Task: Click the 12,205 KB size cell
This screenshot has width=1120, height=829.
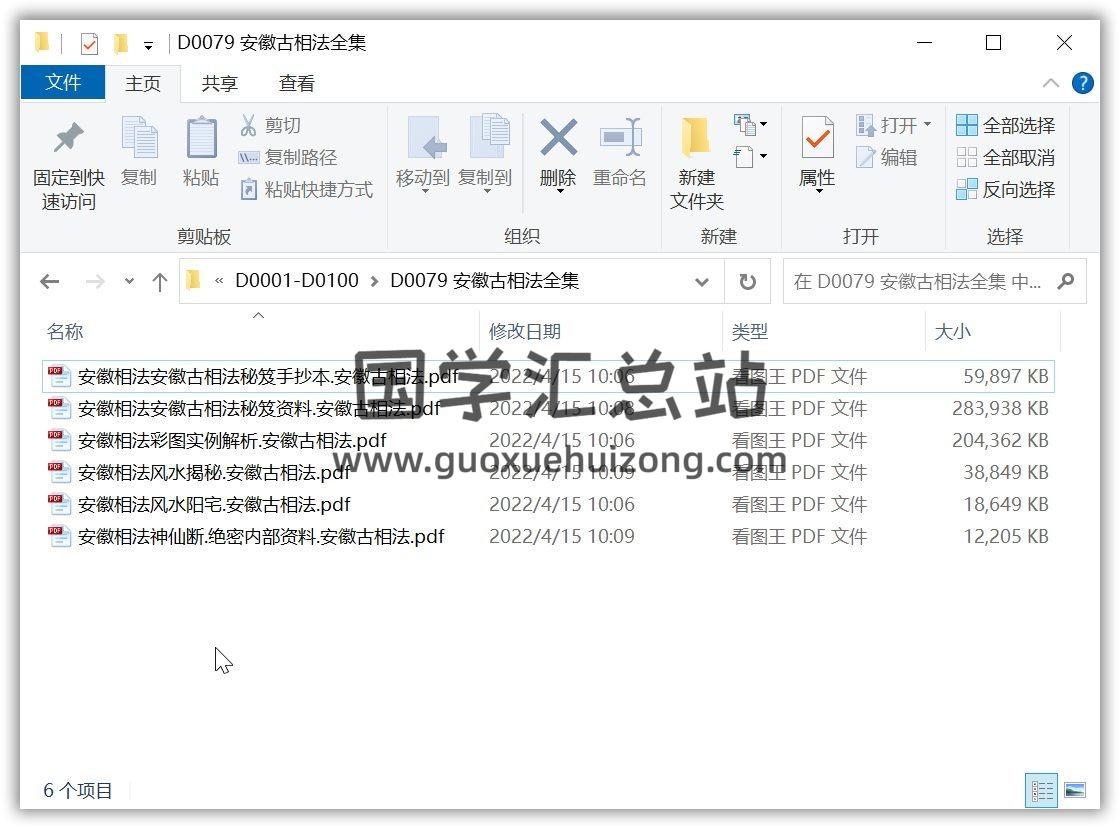Action: (1006, 536)
